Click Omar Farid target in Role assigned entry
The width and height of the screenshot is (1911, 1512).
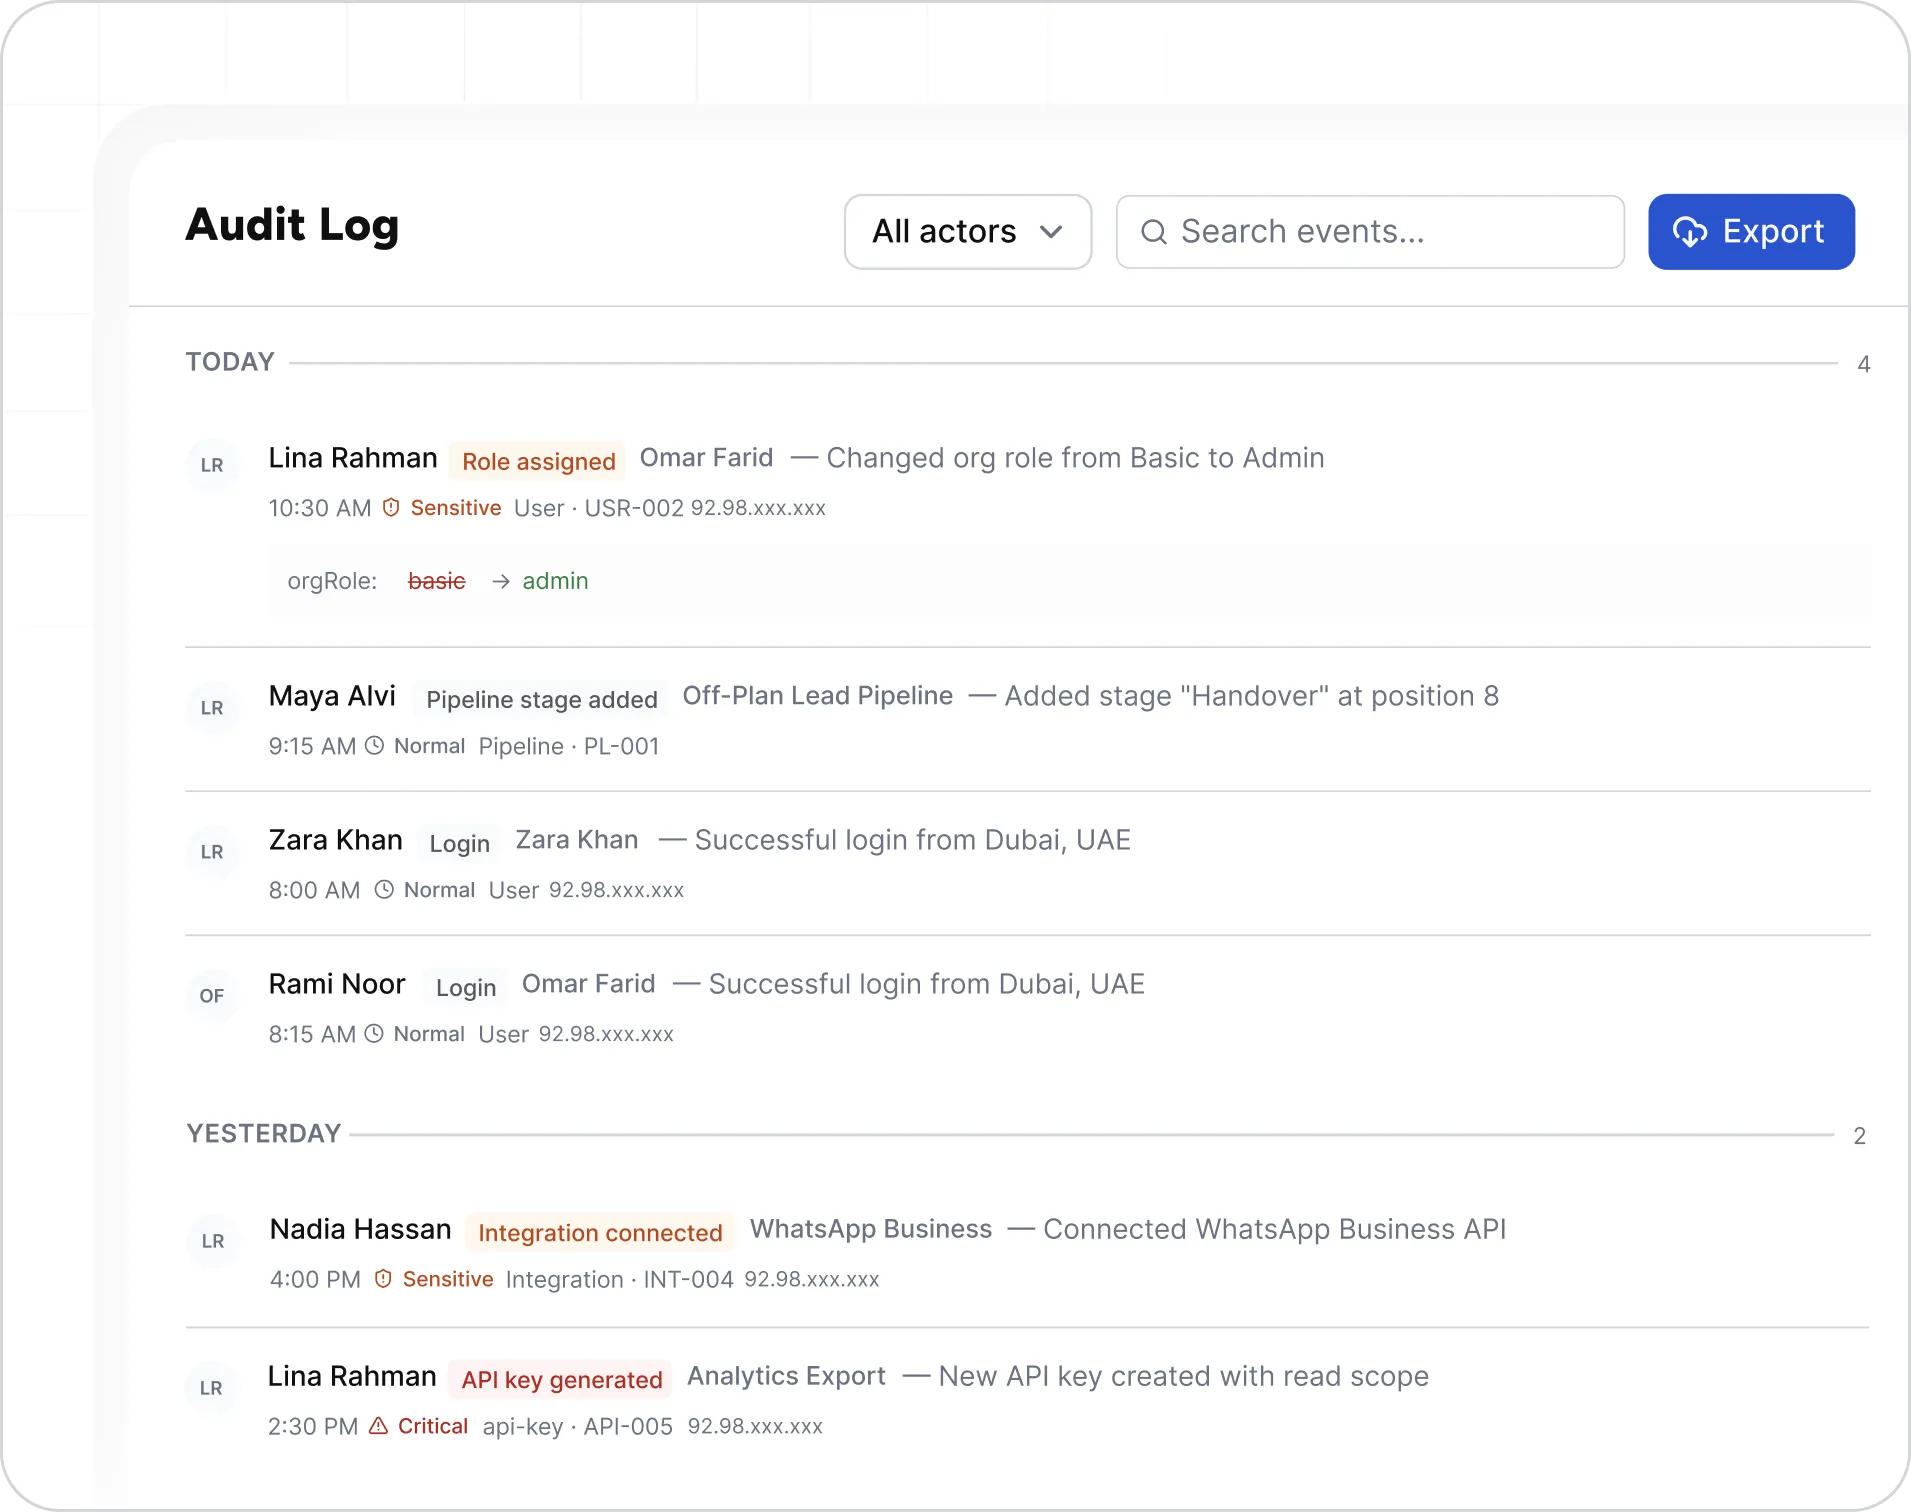tap(706, 458)
